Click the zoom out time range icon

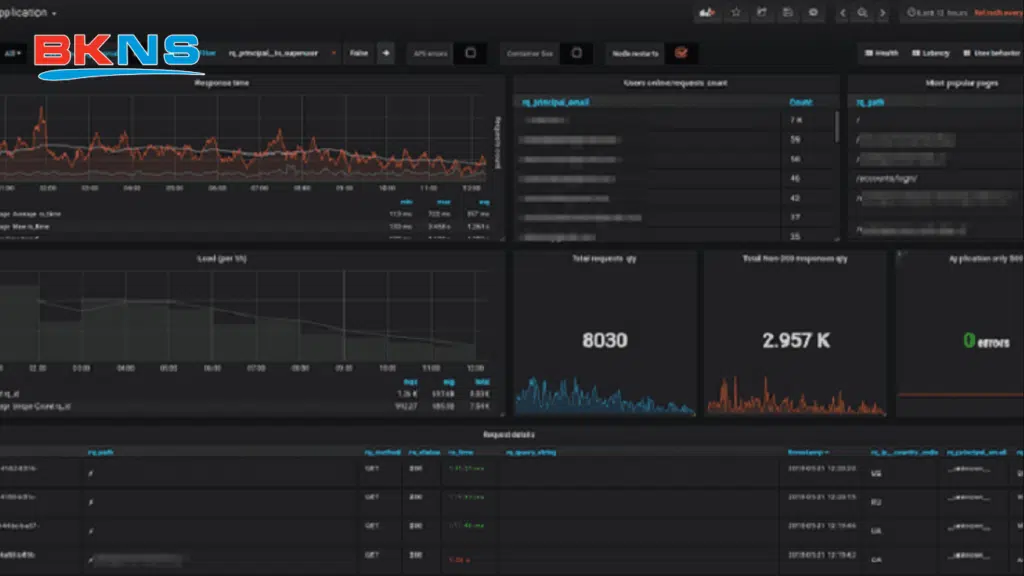[862, 12]
